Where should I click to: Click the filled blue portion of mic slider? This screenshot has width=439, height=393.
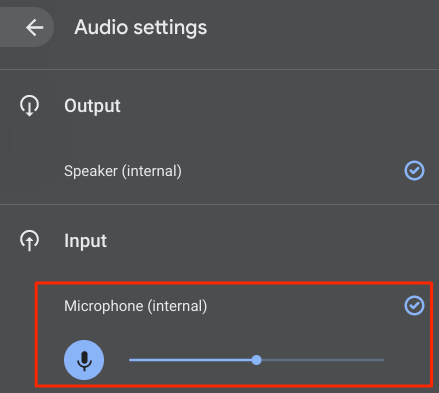coord(190,360)
